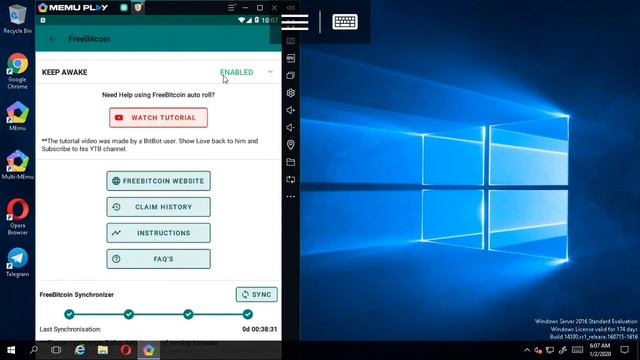Open File Explorer from the taskbar
Viewport: 640px width, 360px height.
[103, 350]
